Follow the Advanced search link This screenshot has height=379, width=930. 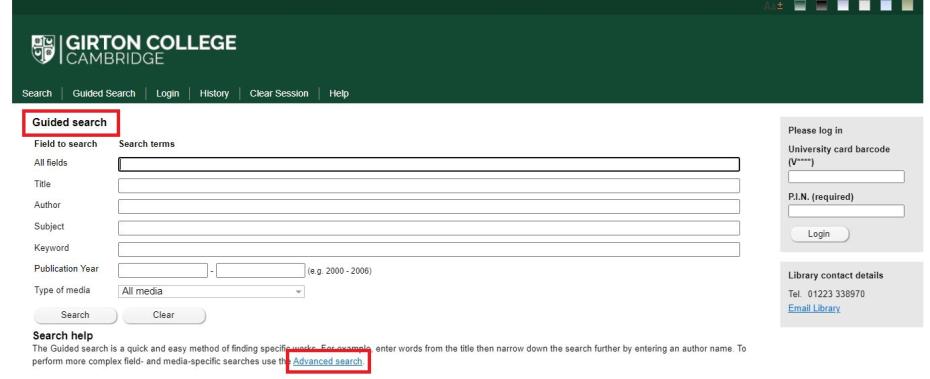(327, 361)
